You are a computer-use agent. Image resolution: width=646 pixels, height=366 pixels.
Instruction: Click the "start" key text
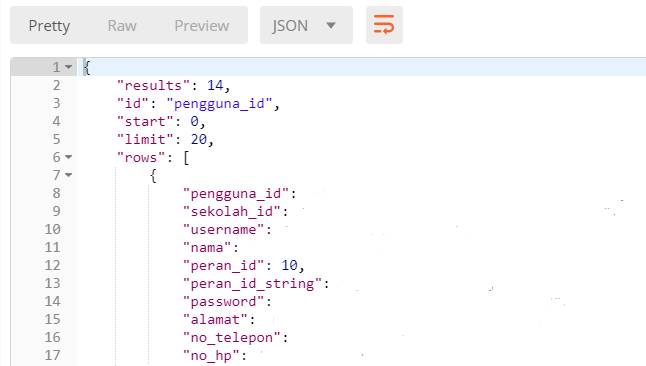coord(145,122)
